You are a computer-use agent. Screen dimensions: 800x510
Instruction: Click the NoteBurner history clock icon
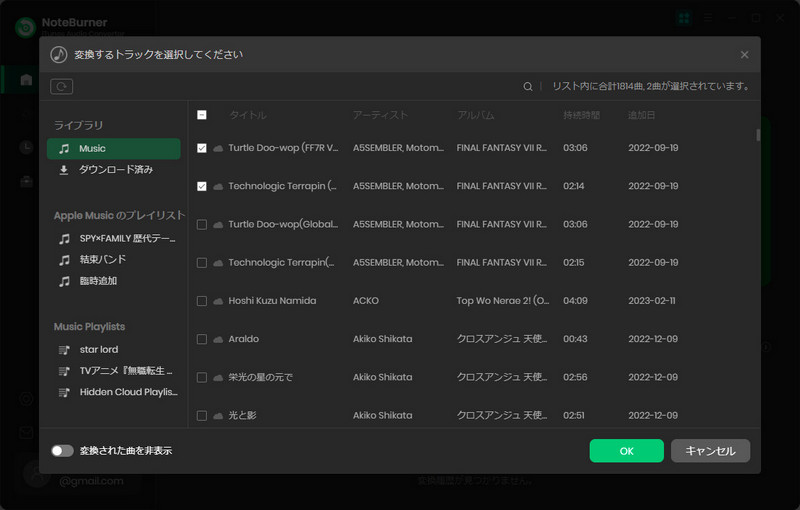26,147
